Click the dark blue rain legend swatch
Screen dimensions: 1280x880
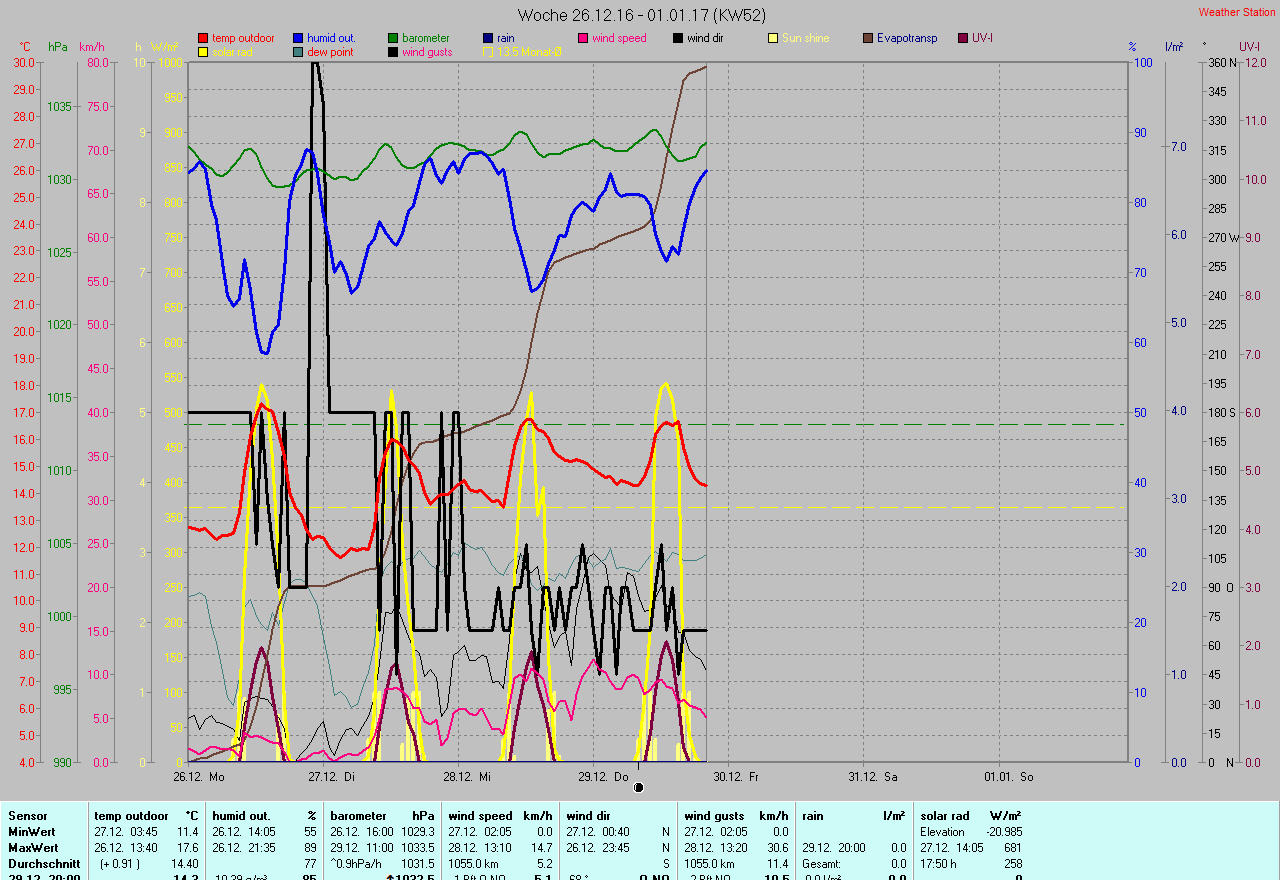coord(489,38)
